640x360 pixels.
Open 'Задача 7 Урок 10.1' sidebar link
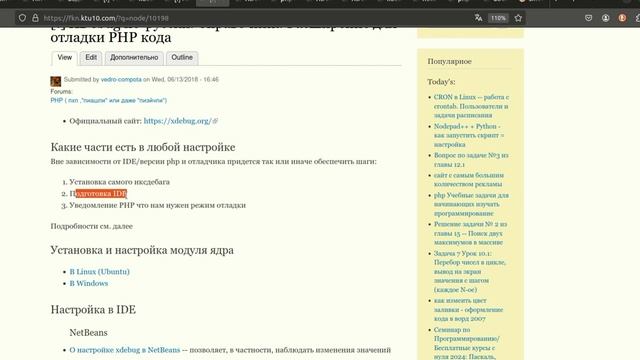pyautogui.click(x=470, y=271)
